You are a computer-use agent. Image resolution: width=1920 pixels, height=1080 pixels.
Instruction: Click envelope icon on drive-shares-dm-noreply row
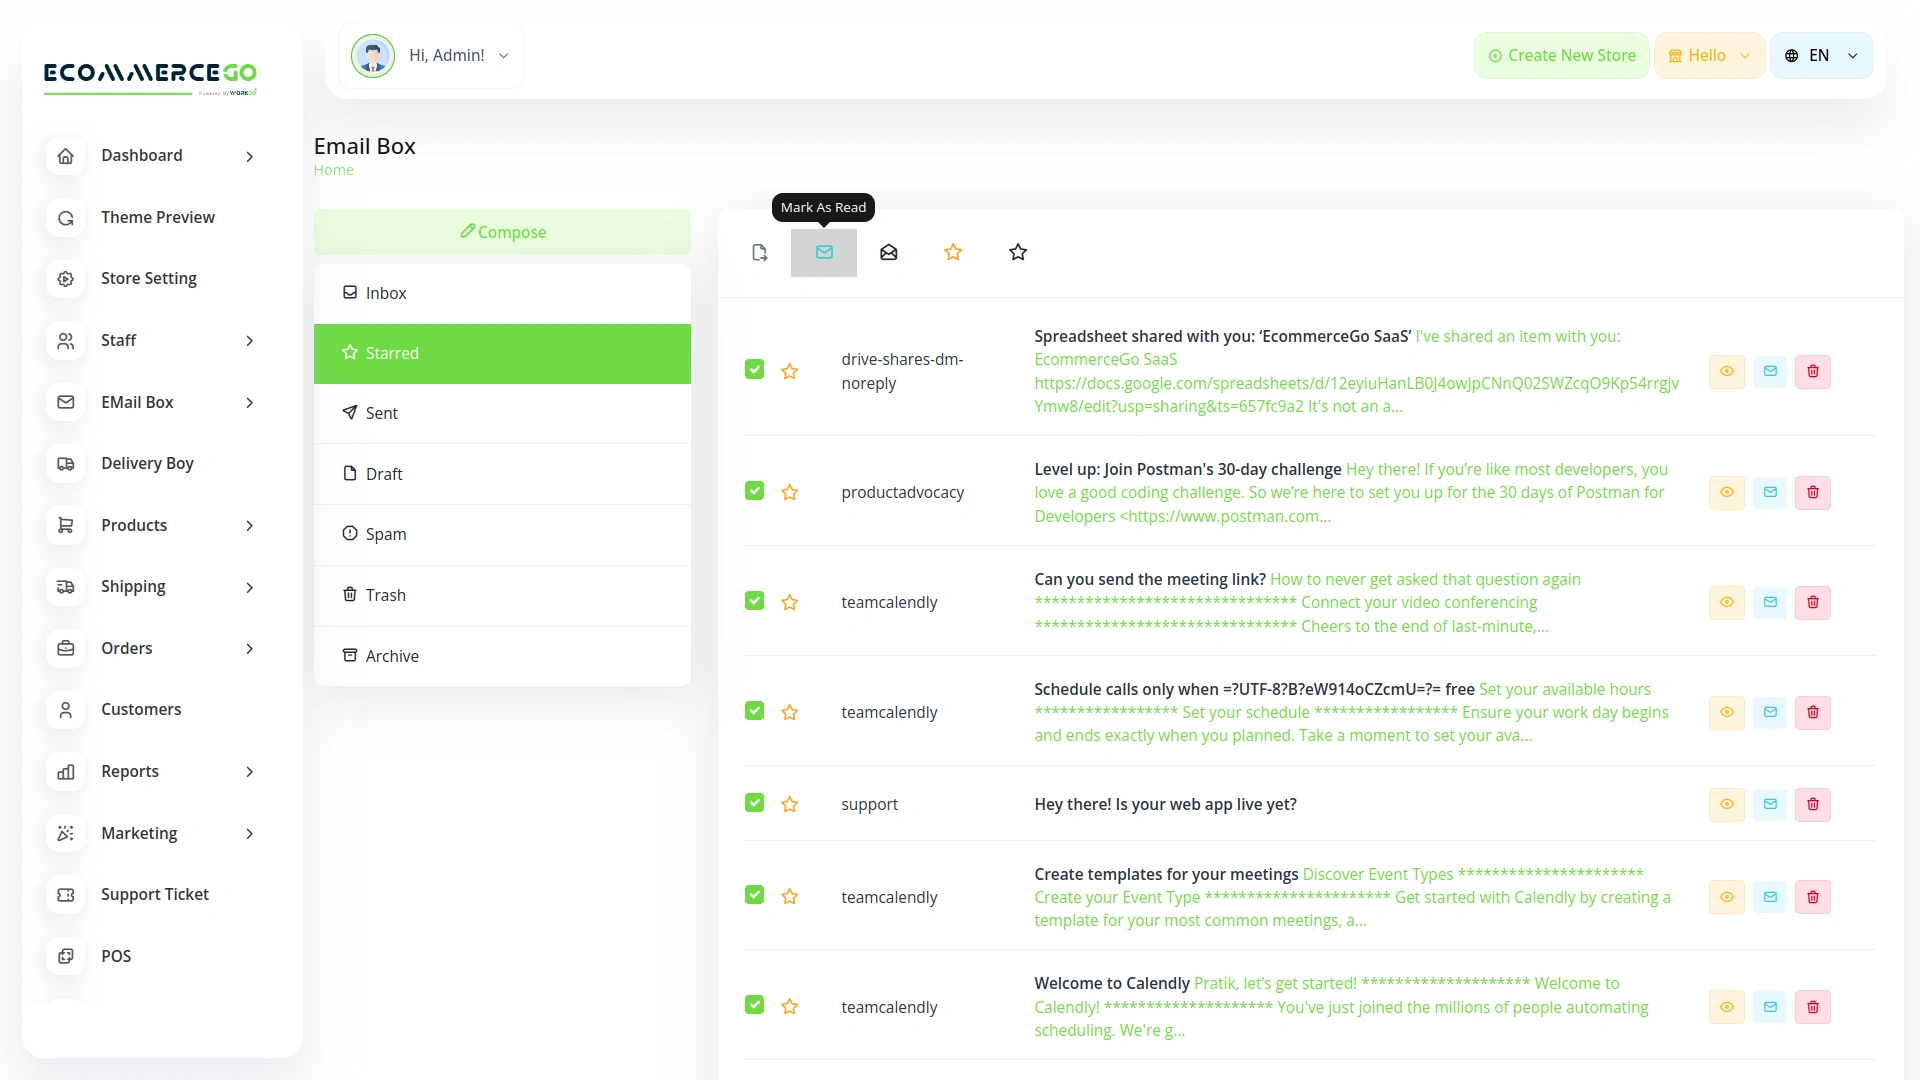pos(1770,371)
